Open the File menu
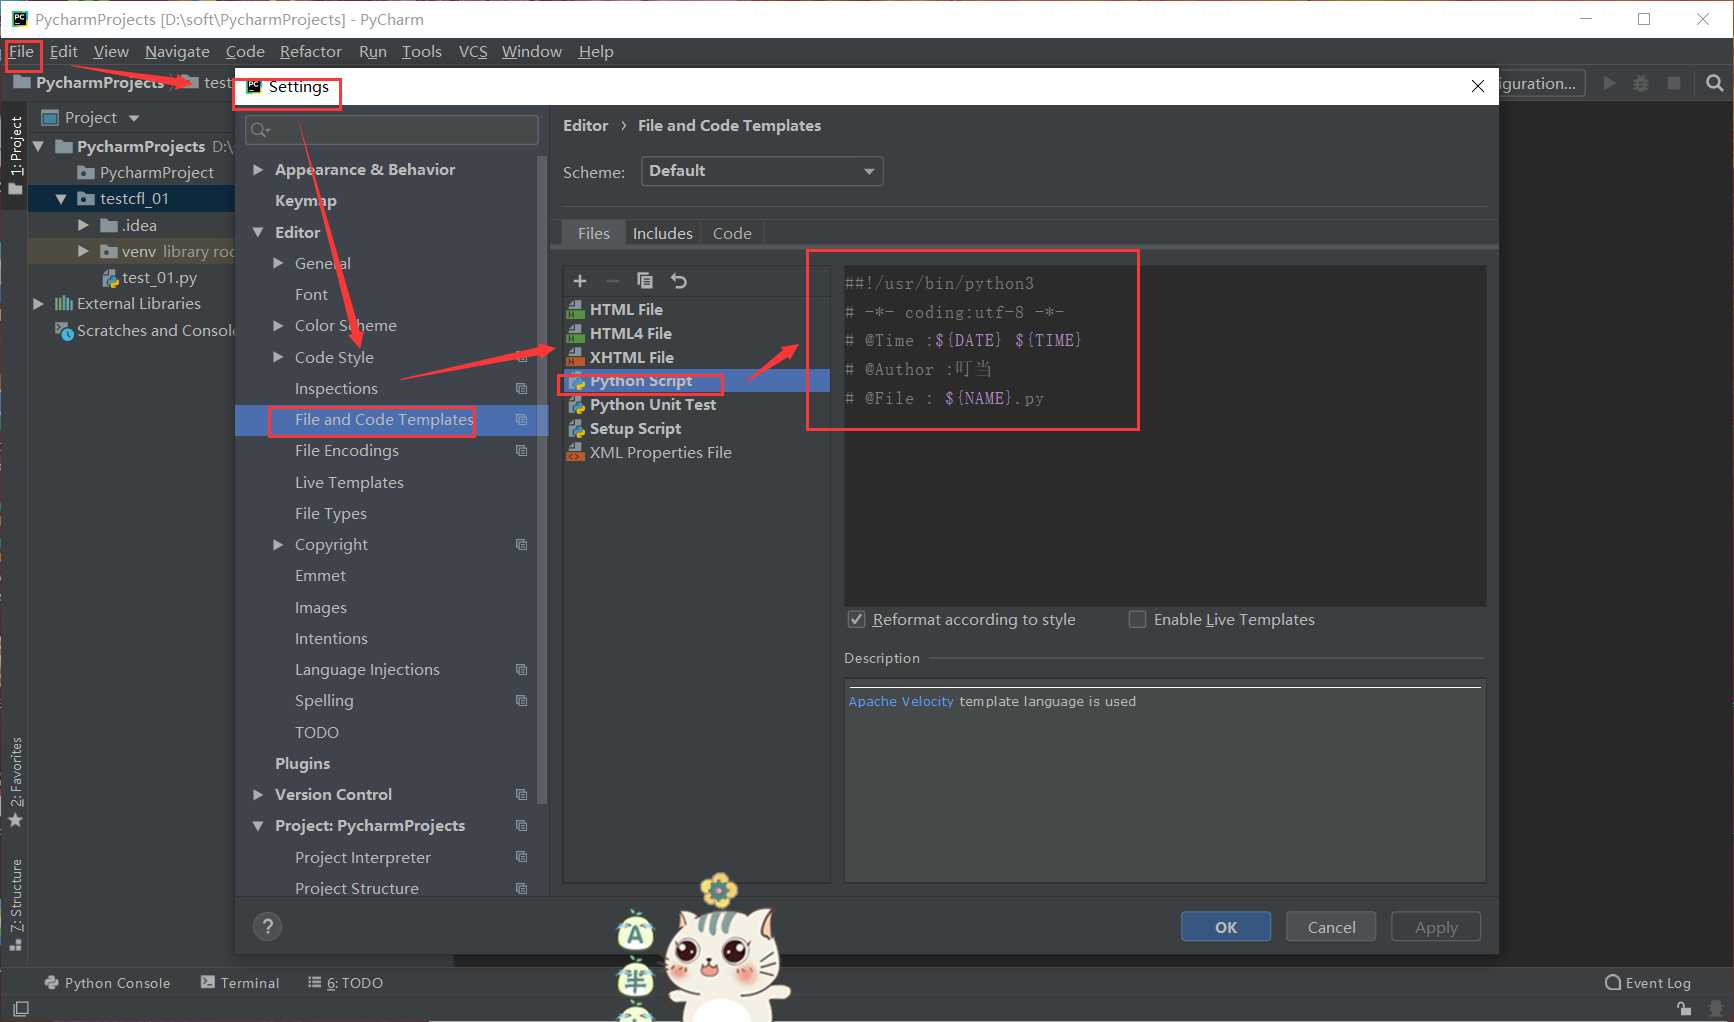This screenshot has height=1022, width=1734. tap(21, 51)
